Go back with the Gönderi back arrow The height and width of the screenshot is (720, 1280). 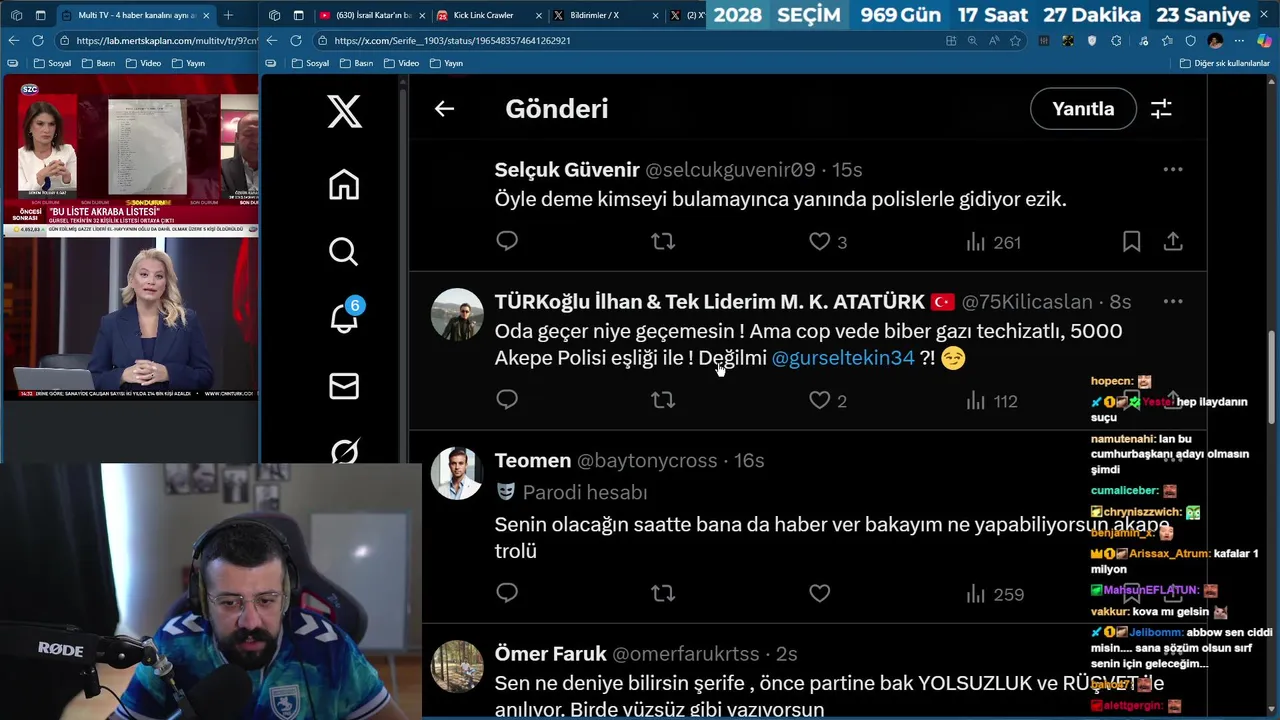click(444, 109)
